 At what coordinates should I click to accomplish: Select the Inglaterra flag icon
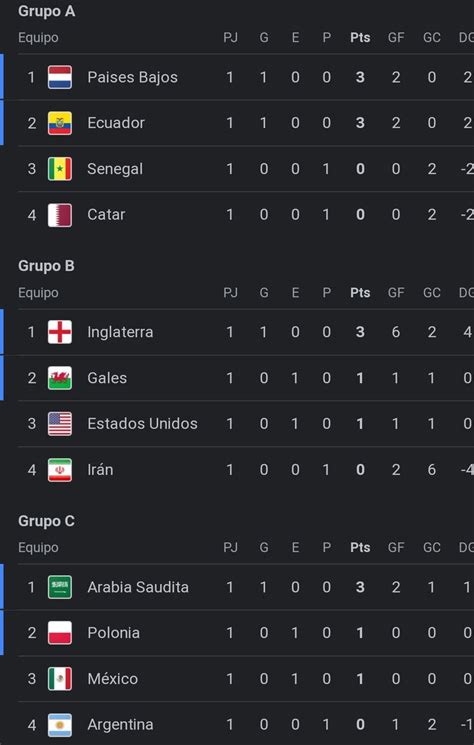click(60, 332)
